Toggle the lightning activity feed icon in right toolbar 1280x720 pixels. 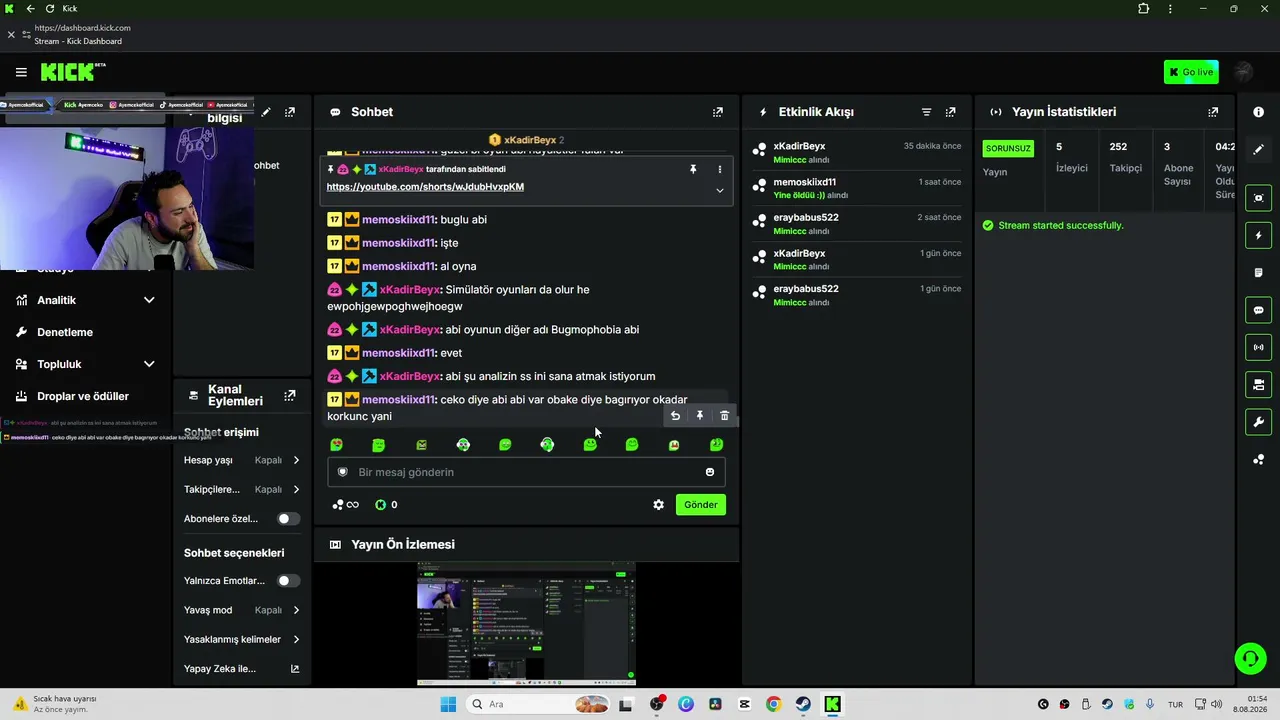1258,236
